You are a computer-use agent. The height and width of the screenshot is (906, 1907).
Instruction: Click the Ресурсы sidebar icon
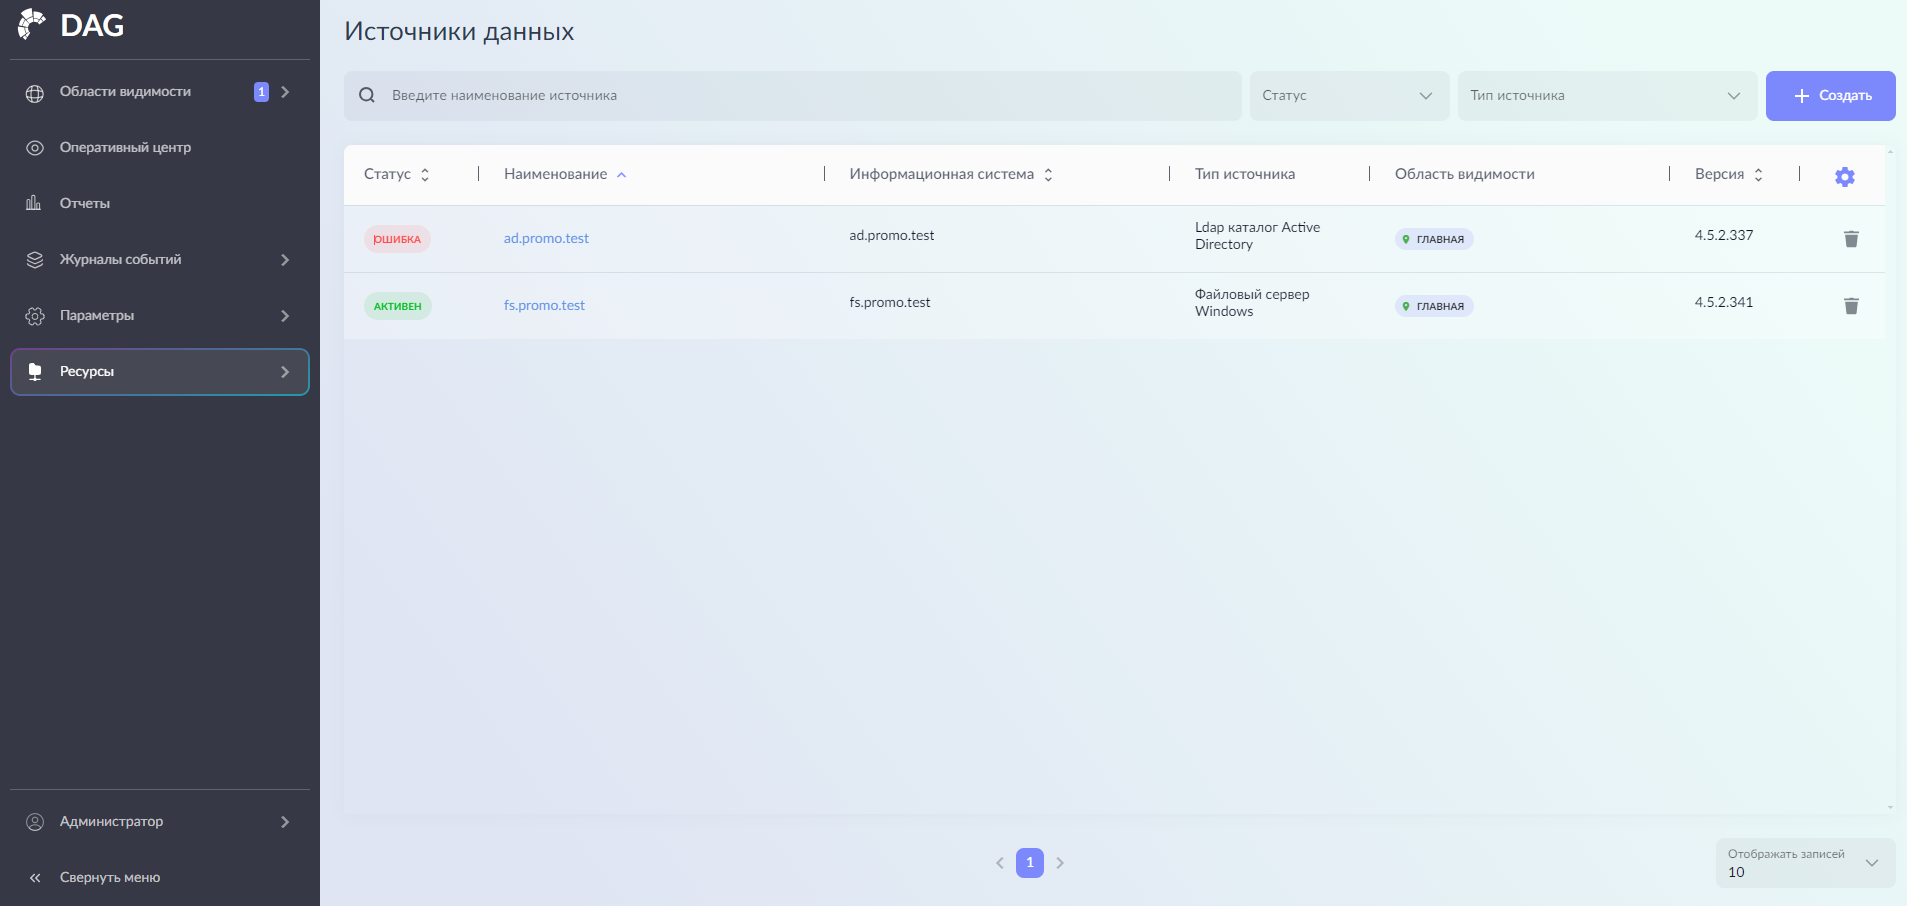click(x=35, y=372)
